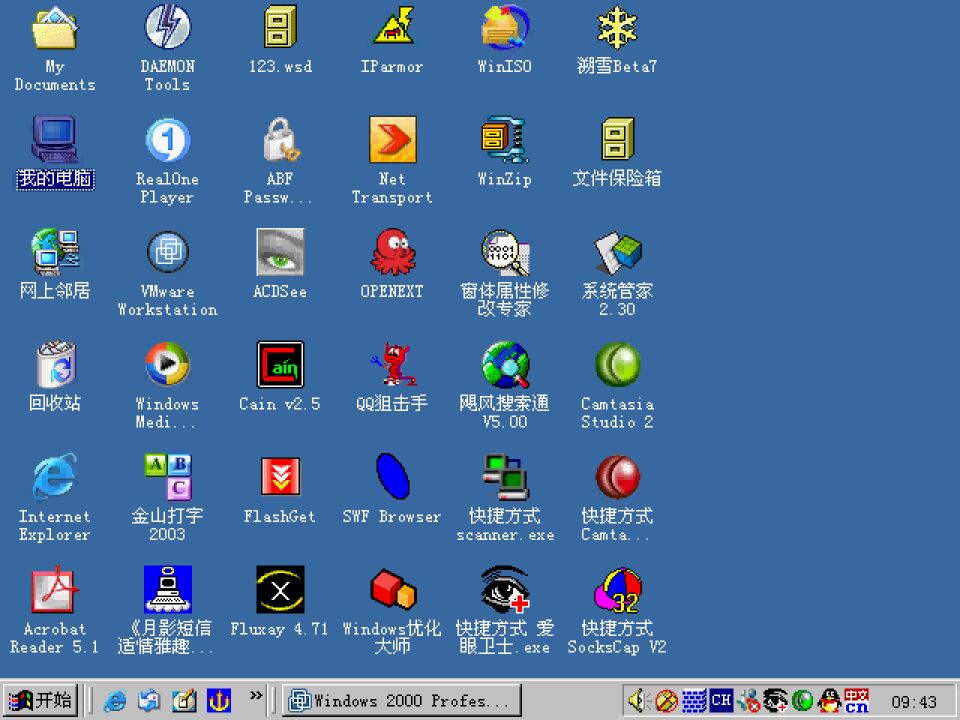Screen dimensions: 960x720
Task: Select the QQ狙击手 red devil icon
Action: point(392,365)
